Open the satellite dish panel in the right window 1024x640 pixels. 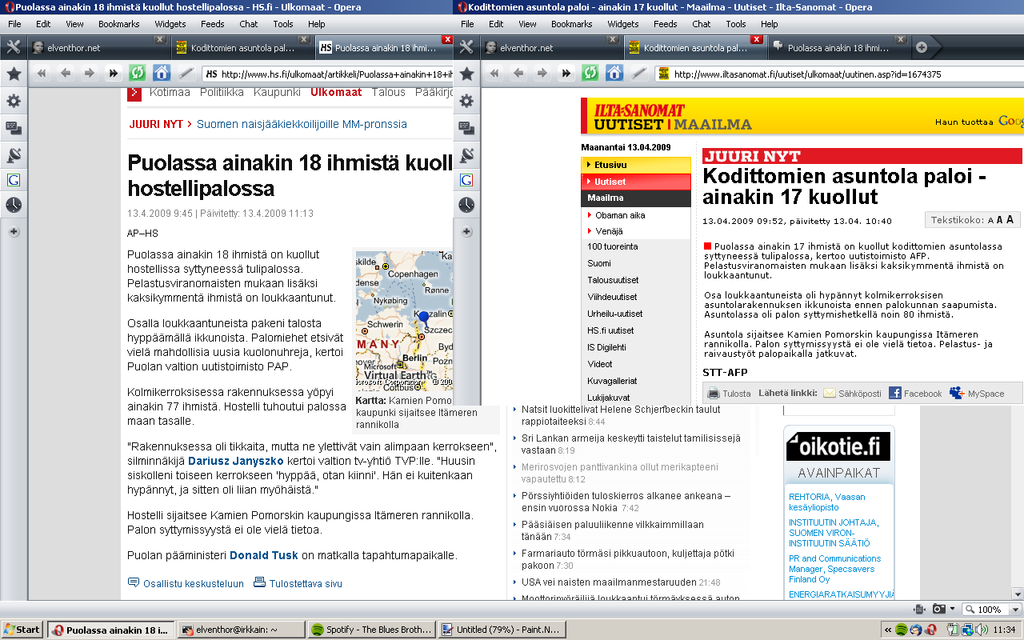click(x=466, y=154)
